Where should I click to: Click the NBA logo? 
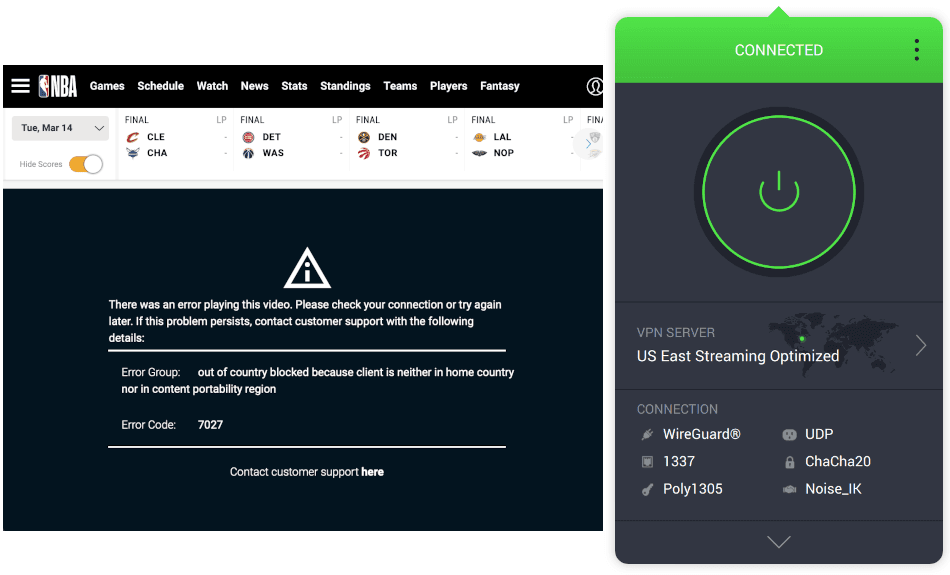click(58, 86)
